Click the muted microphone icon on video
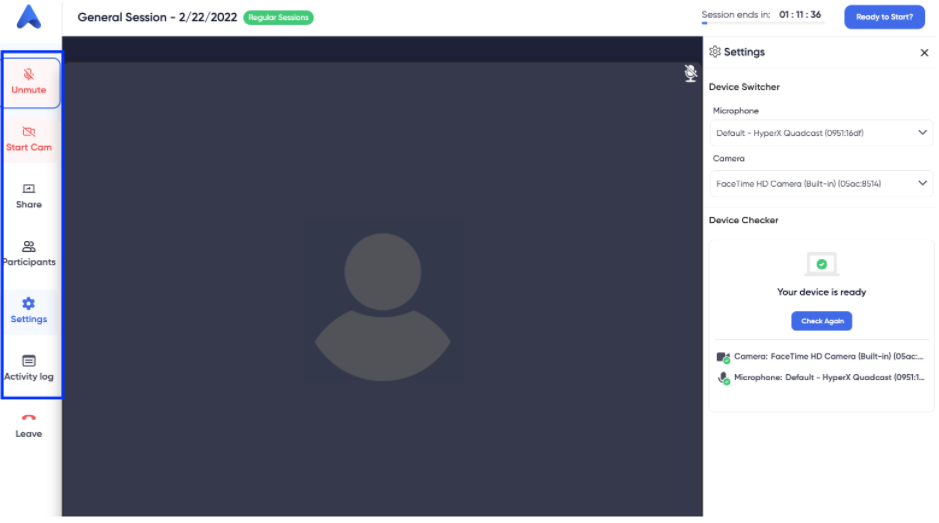 coord(690,73)
